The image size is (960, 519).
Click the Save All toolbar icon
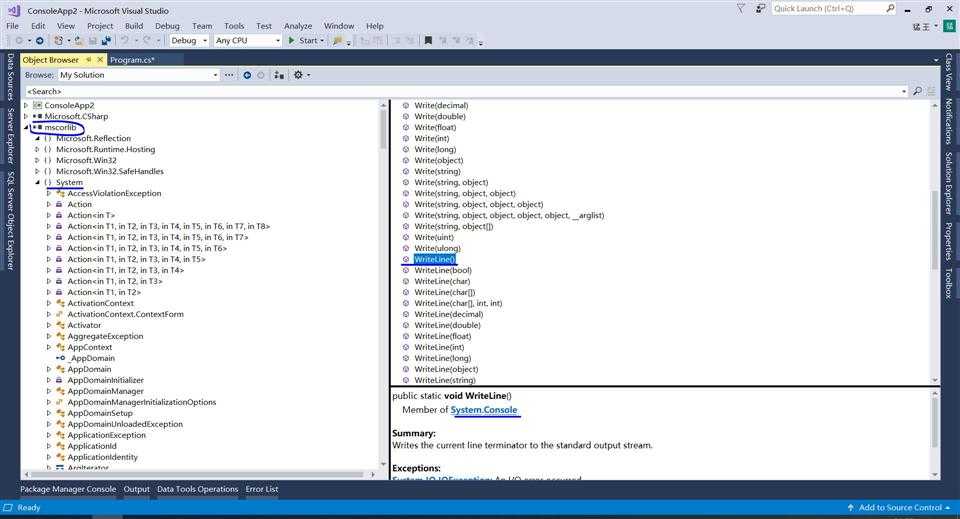point(106,40)
